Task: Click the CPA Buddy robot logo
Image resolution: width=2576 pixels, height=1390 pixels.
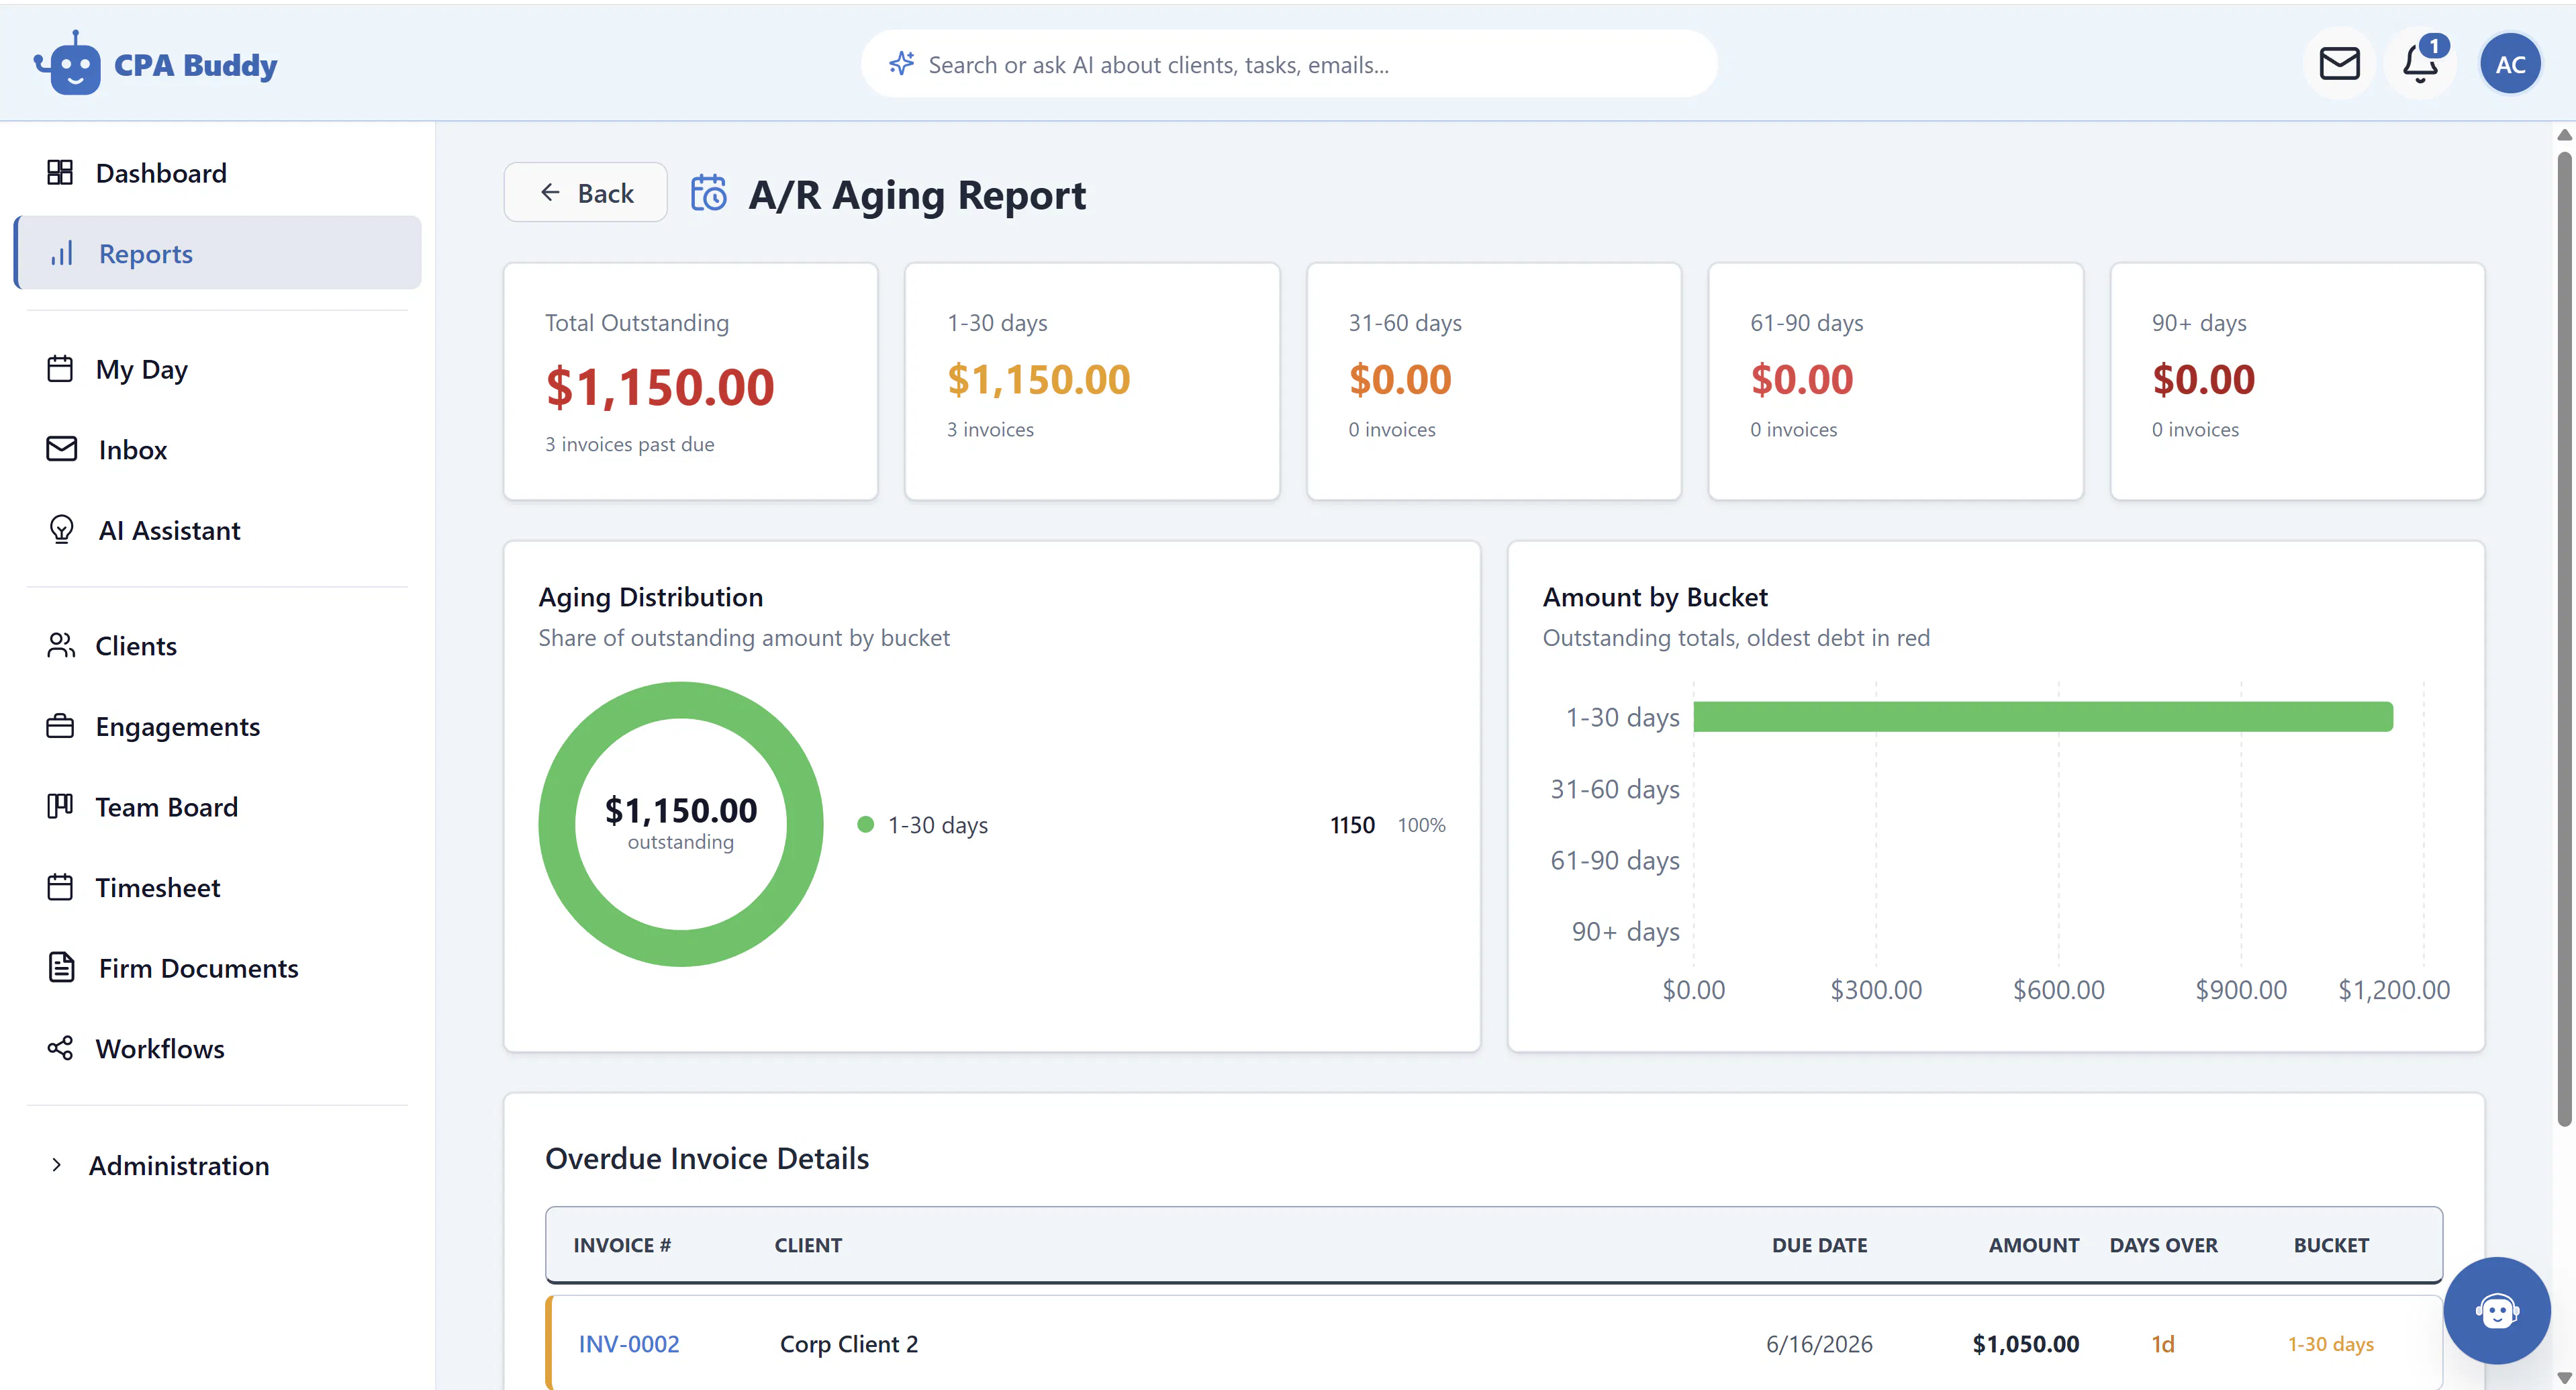Action: coord(67,63)
